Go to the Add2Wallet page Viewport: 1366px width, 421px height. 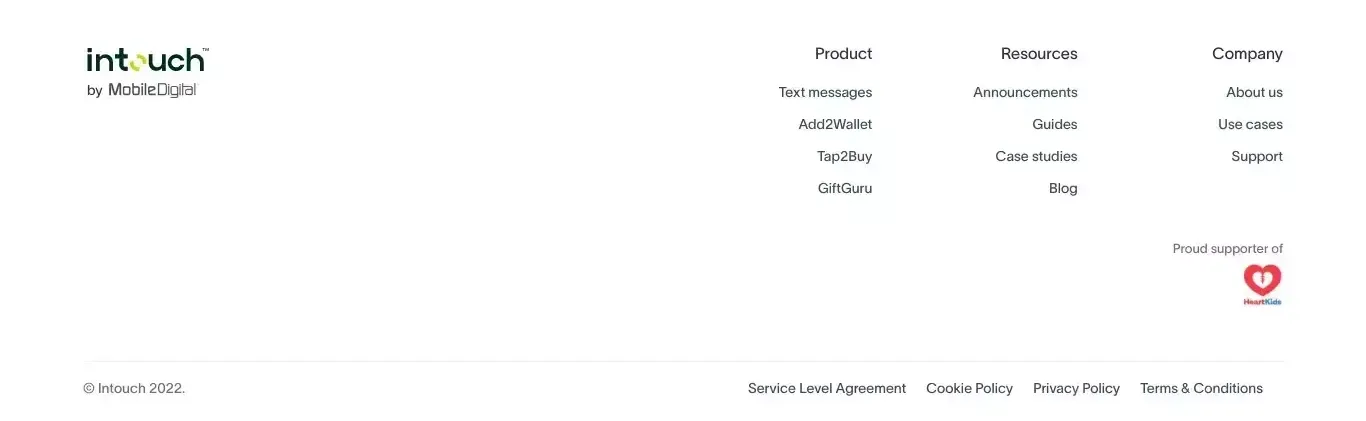click(x=835, y=124)
